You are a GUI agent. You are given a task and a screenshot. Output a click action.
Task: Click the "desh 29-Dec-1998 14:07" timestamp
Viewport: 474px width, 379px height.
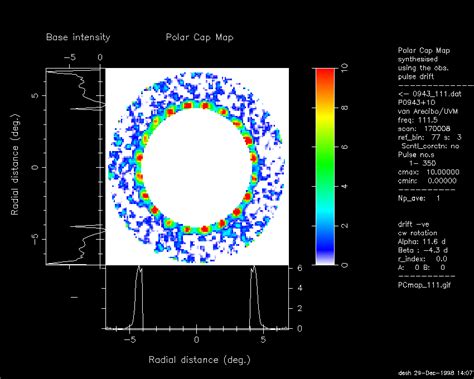(x=436, y=372)
